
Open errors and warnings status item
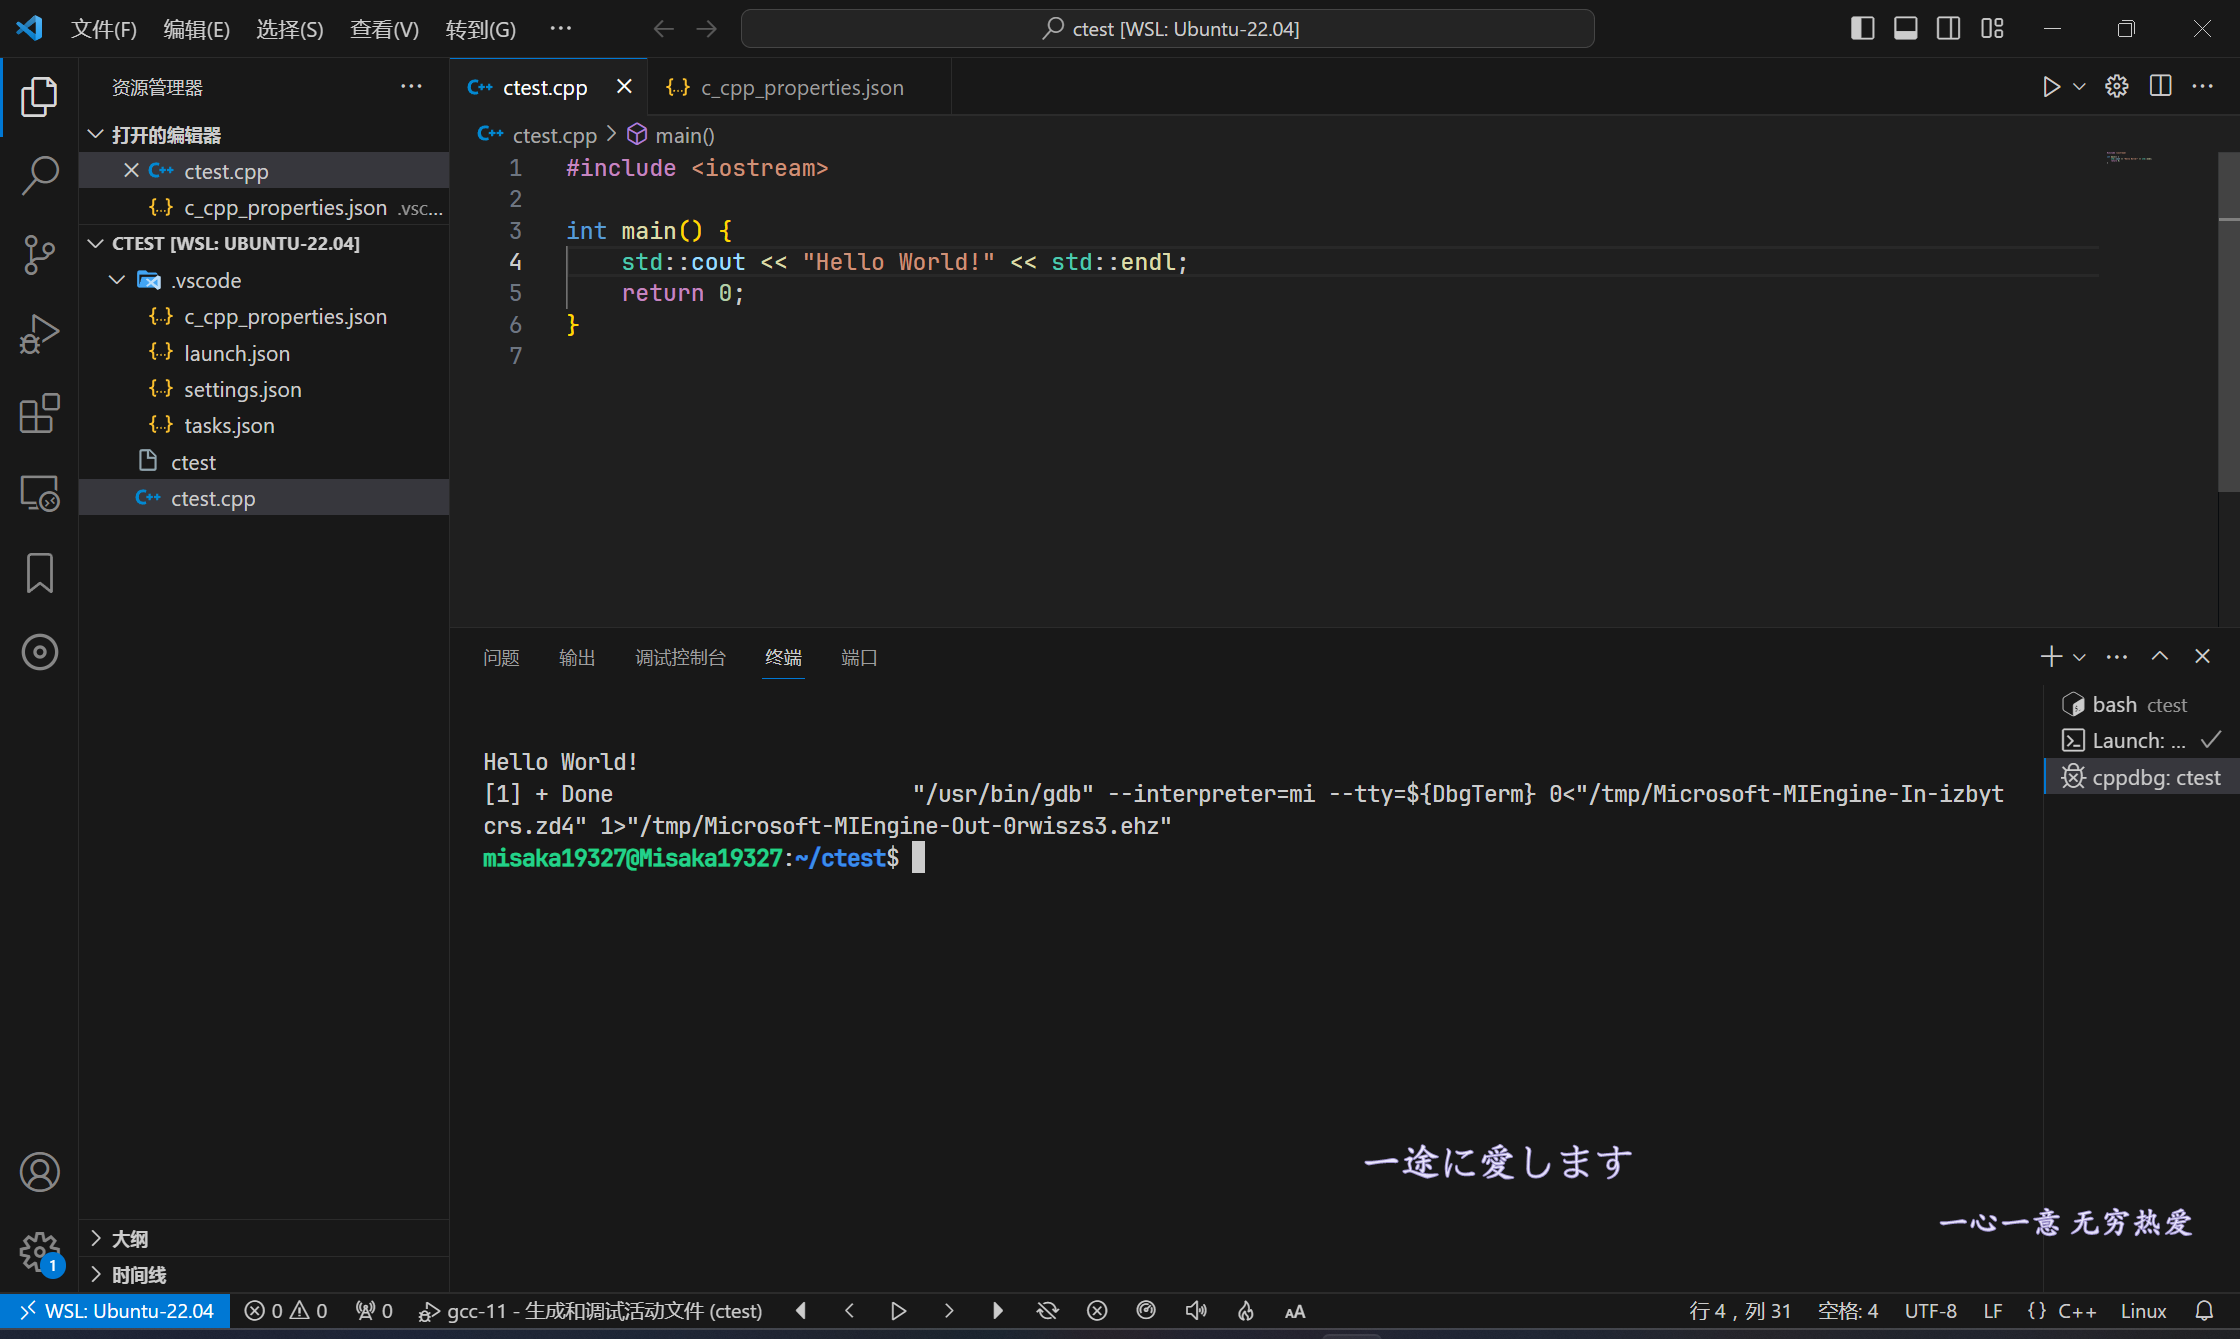point(286,1311)
